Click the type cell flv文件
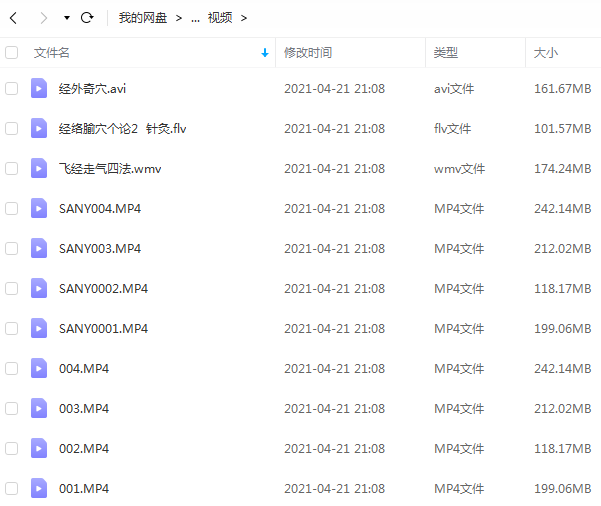 coord(452,128)
